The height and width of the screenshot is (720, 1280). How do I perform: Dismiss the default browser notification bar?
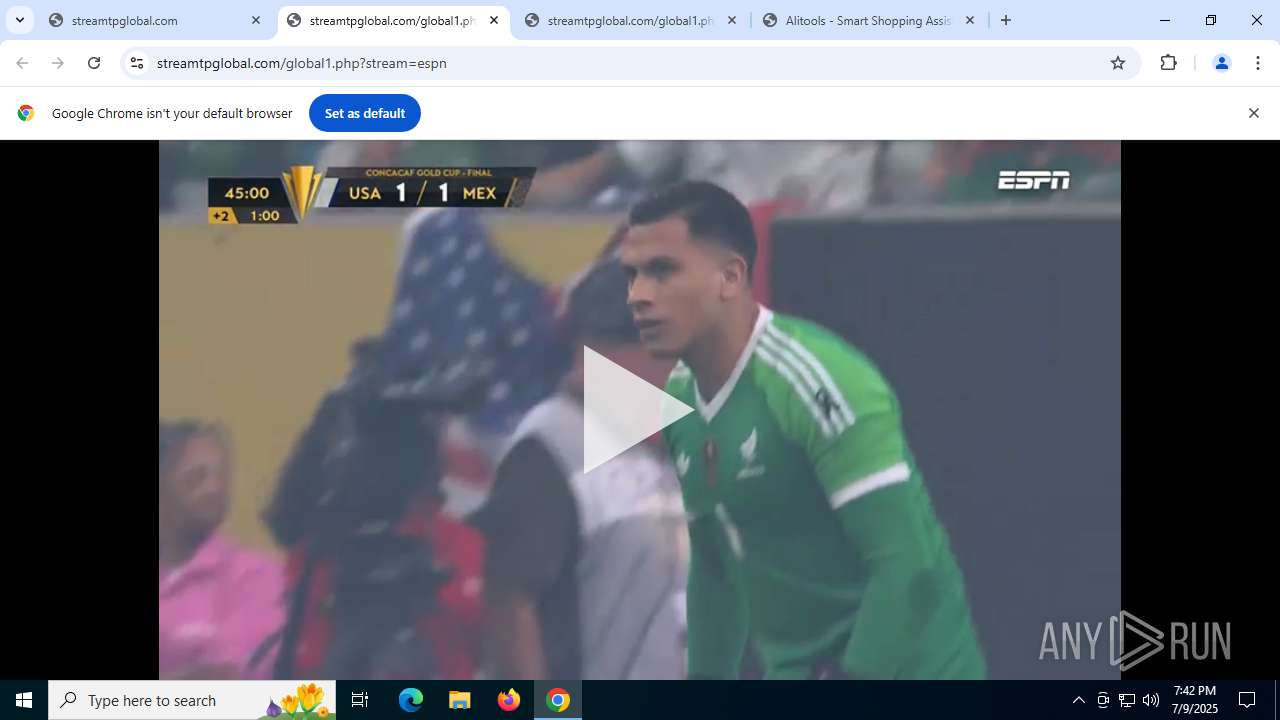pos(1253,113)
